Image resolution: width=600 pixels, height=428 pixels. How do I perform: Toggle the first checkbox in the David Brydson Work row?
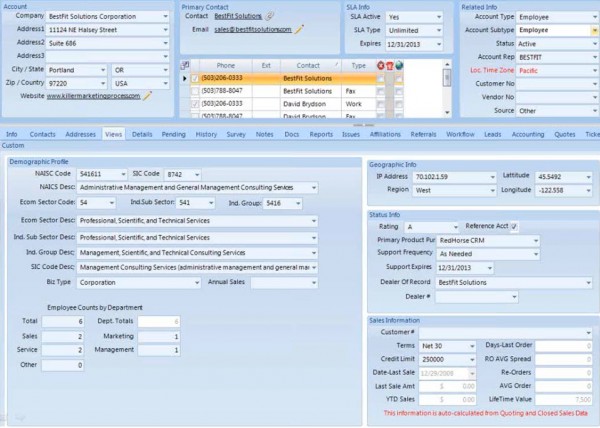(x=195, y=104)
